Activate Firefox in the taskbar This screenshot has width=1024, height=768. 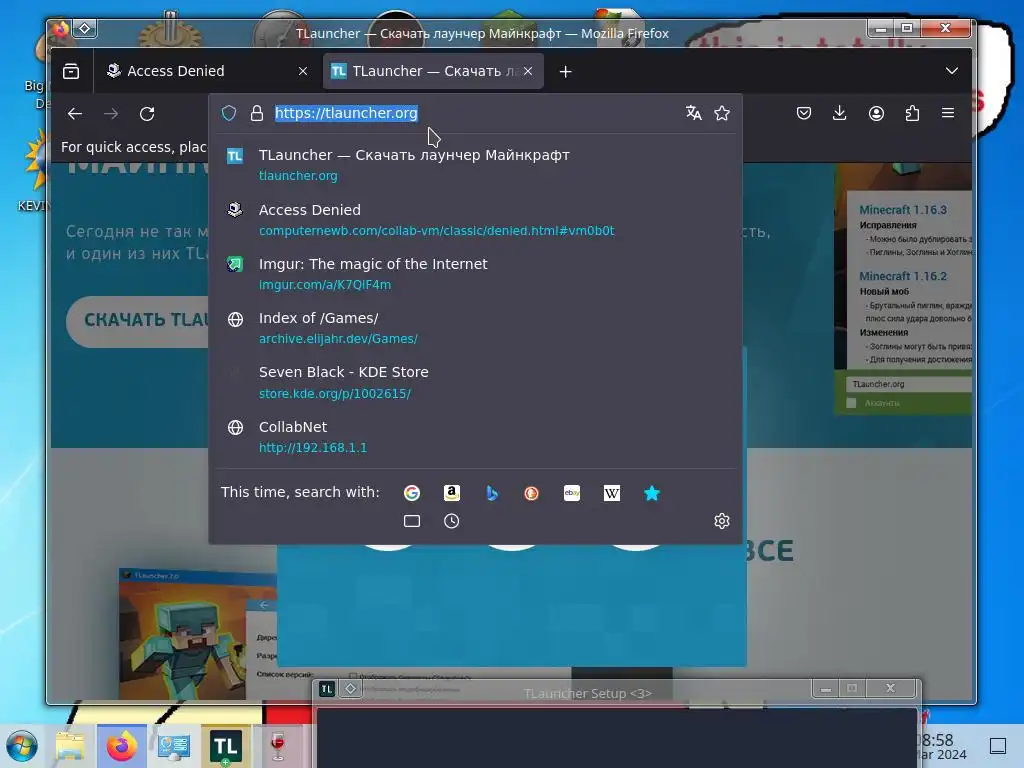121,746
